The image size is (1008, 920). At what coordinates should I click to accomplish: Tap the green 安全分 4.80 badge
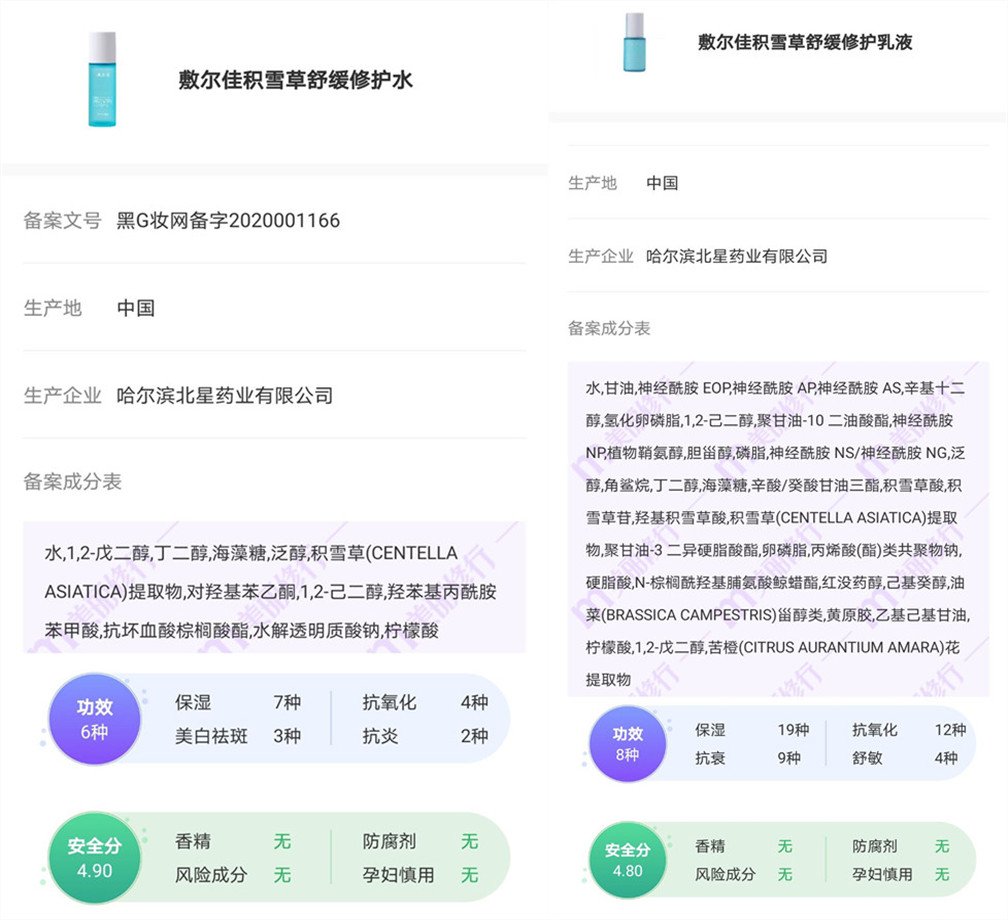pos(627,860)
